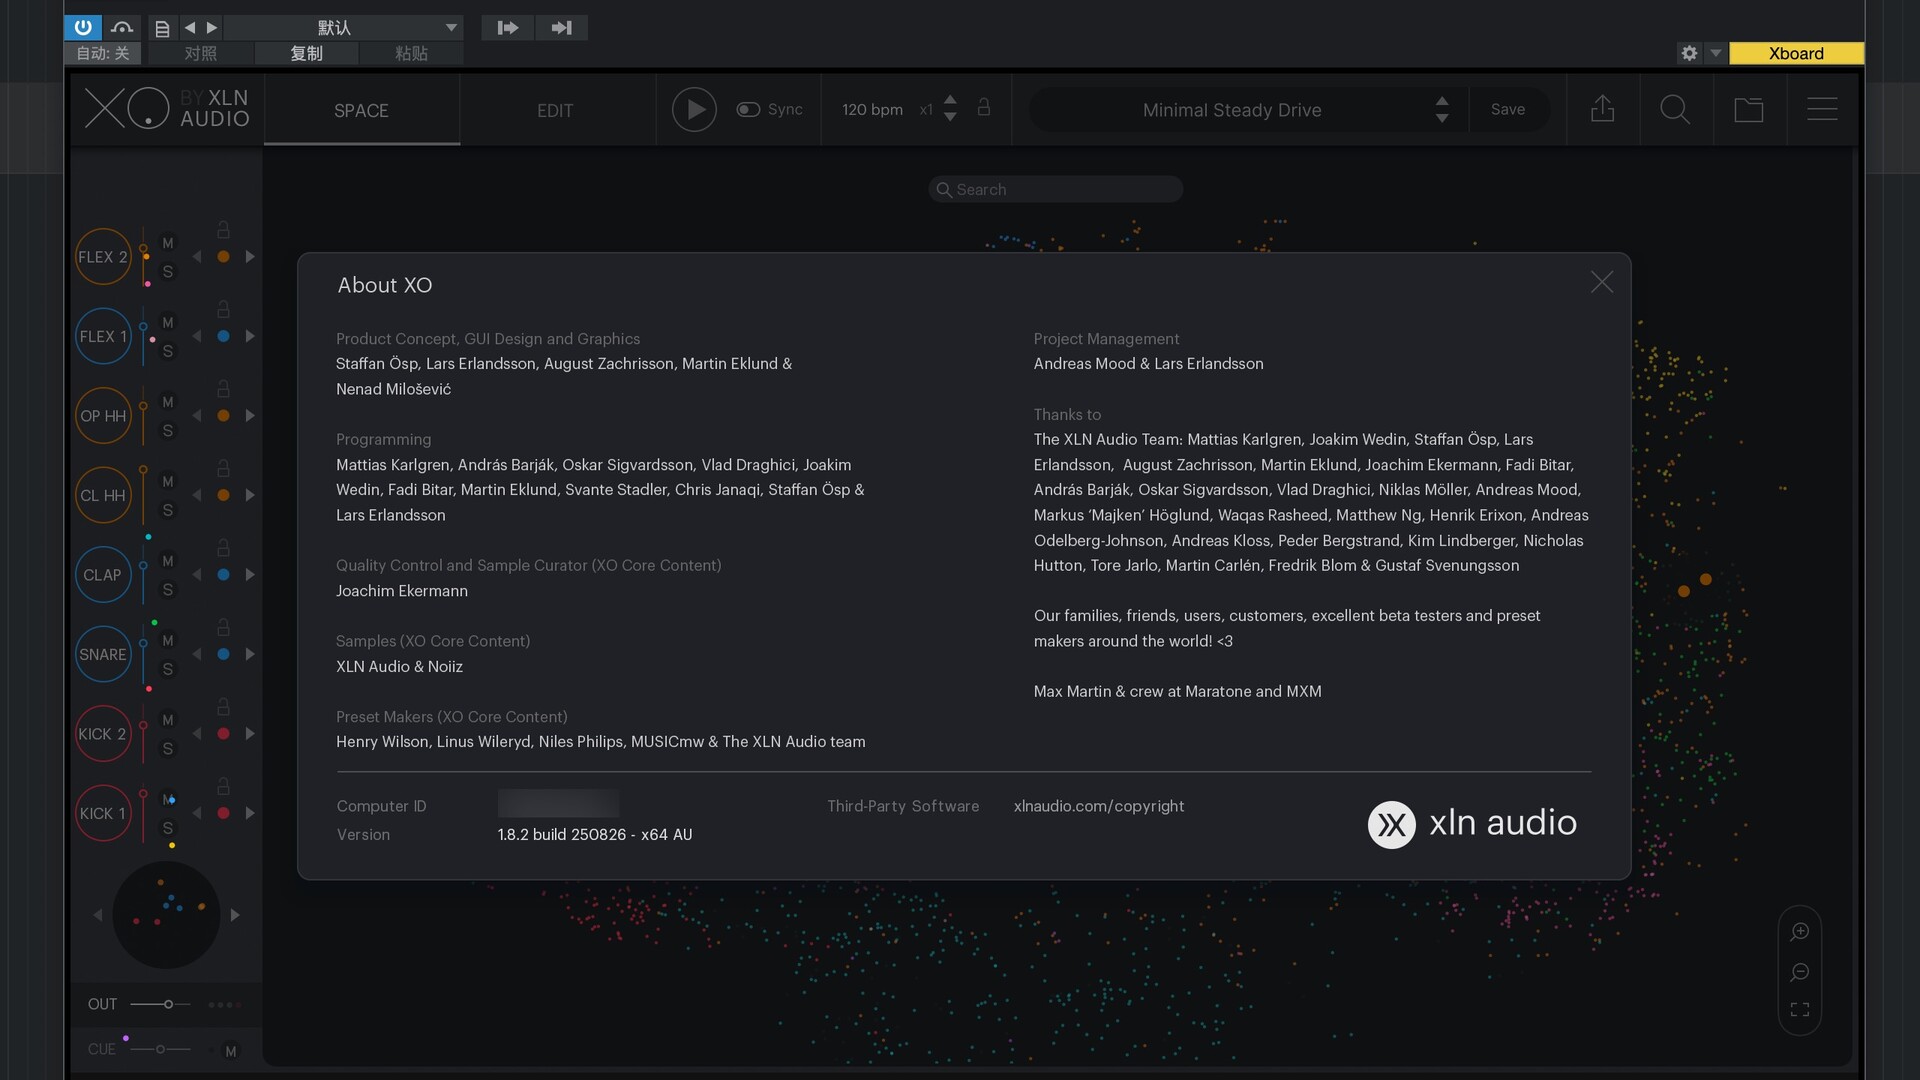Mute the OP HH channel
The height and width of the screenshot is (1080, 1920).
[168, 402]
